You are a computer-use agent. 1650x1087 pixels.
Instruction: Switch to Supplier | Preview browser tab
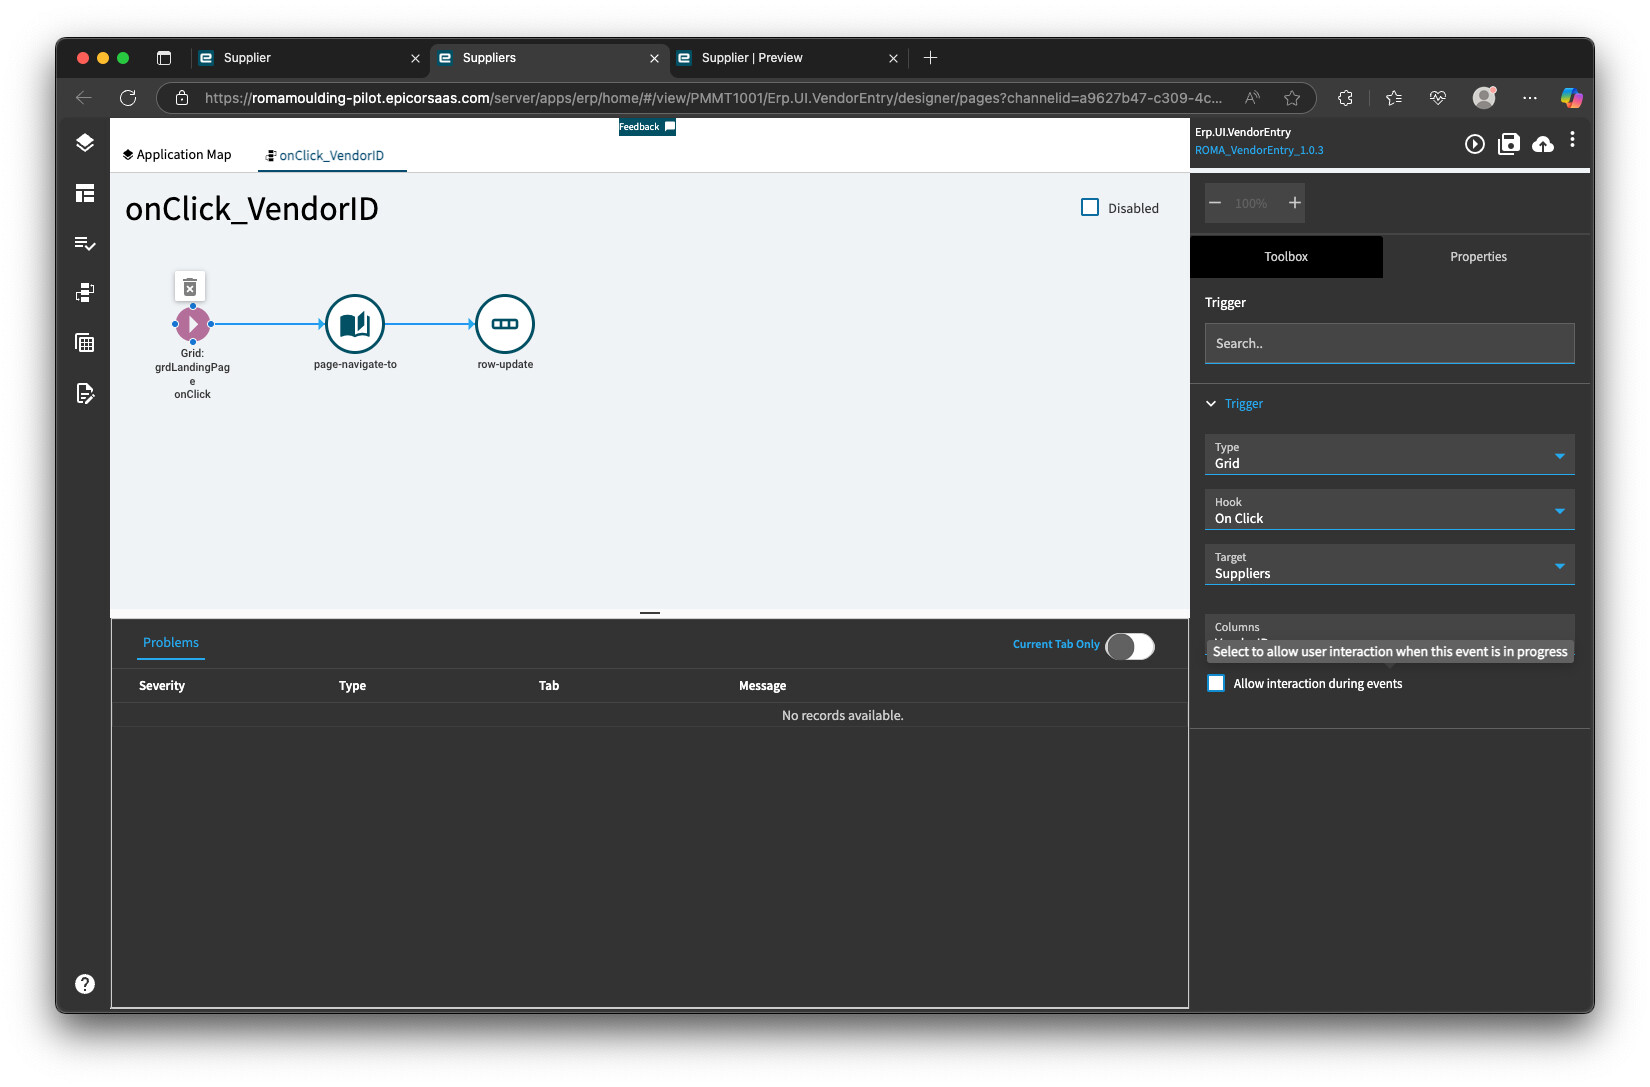[x=790, y=58]
